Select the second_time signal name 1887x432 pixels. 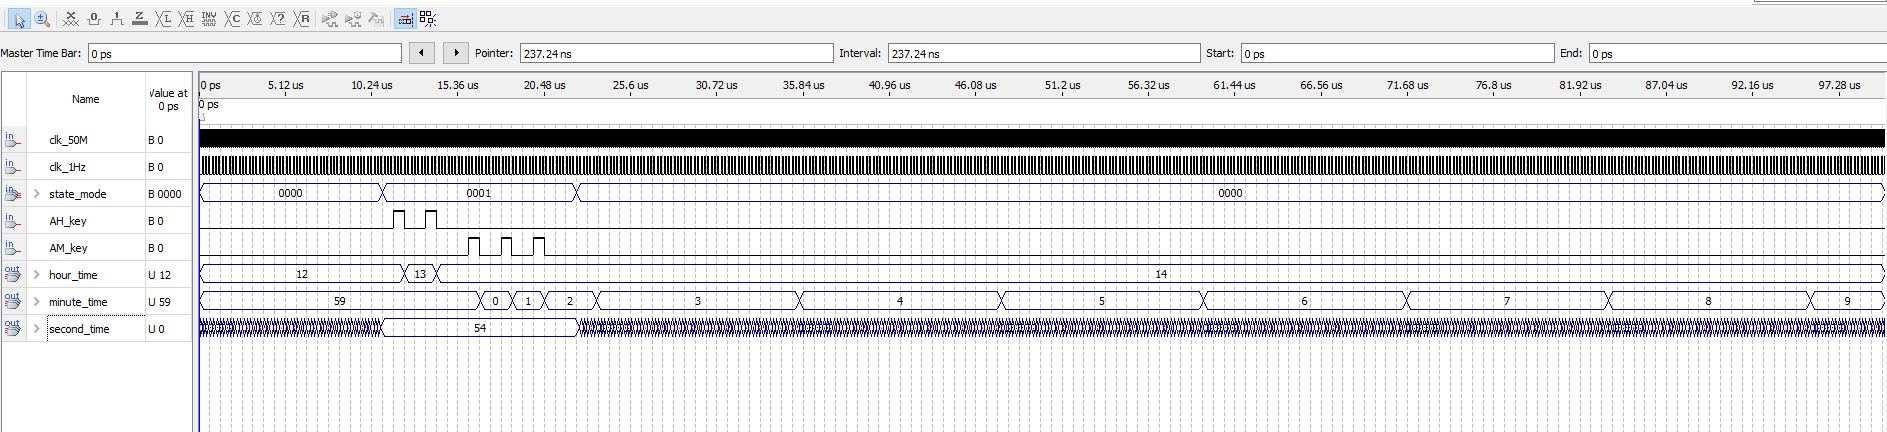coord(79,329)
